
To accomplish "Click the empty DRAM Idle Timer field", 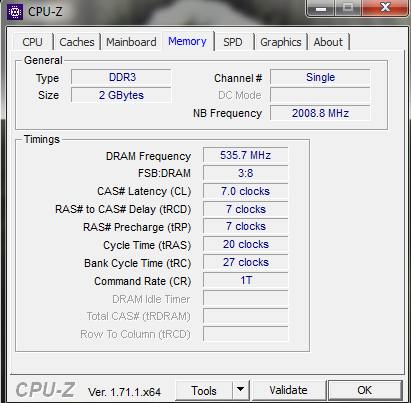I will coord(246,299).
